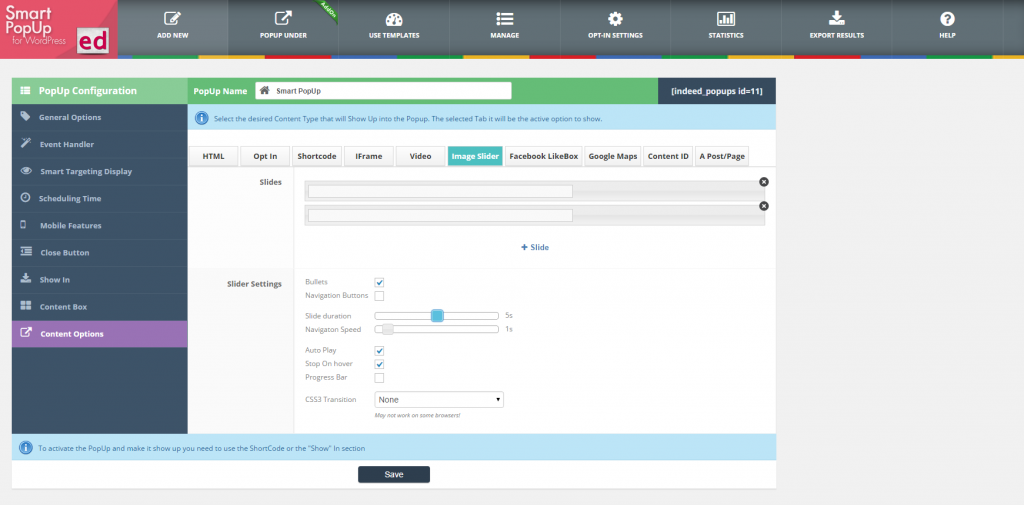The width and height of the screenshot is (1024, 505).
Task: Open the Manage list icon
Action: 504,18
